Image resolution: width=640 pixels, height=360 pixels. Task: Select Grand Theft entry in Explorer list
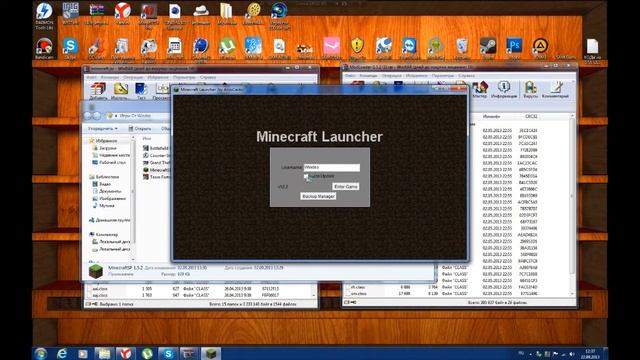(x=156, y=162)
